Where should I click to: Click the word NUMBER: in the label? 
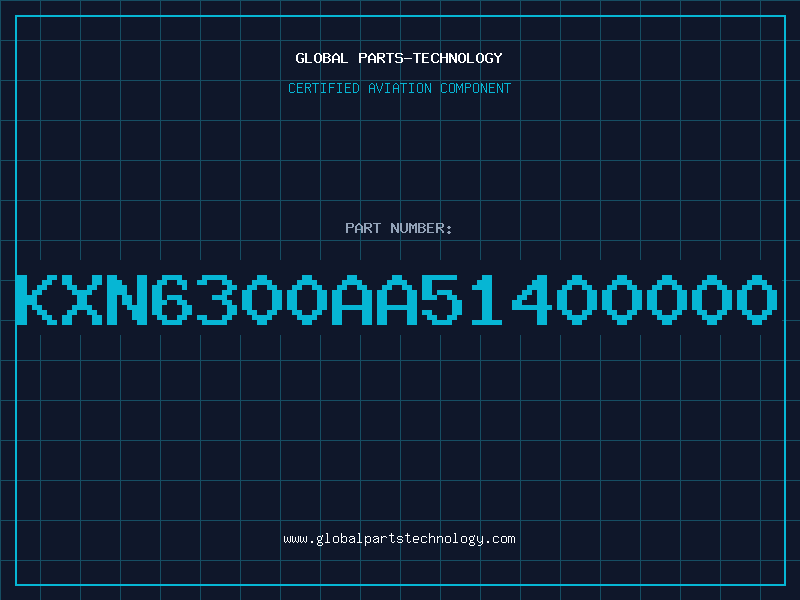point(421,228)
